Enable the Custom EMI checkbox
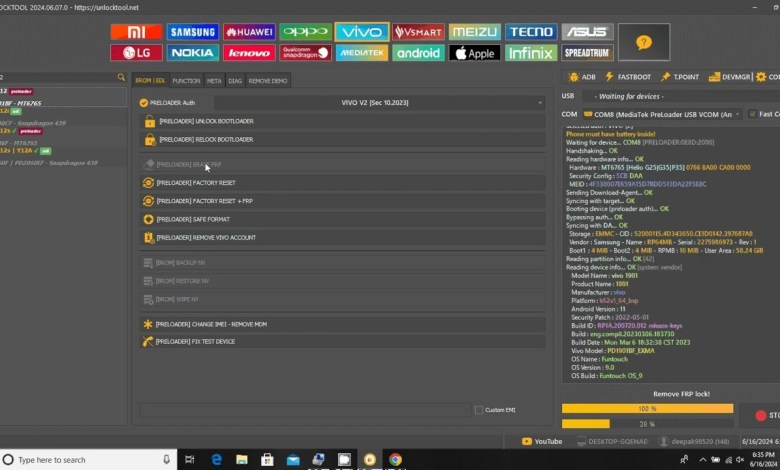The image size is (780, 470). pyautogui.click(x=479, y=410)
